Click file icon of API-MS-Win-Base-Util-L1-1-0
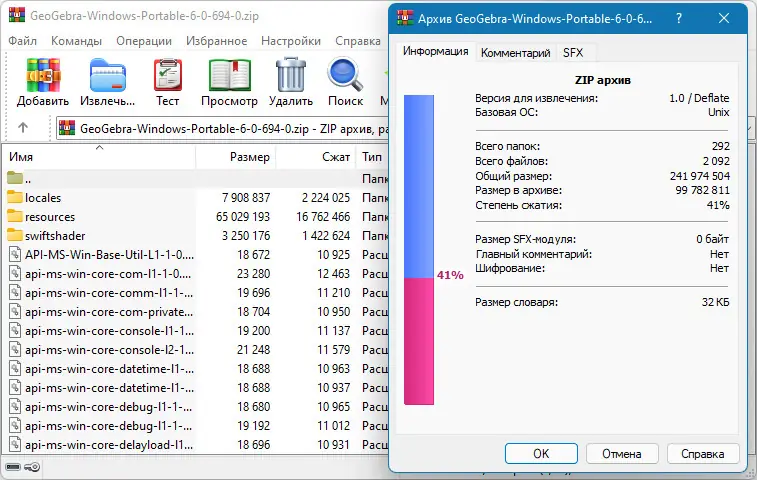 [x=15, y=254]
